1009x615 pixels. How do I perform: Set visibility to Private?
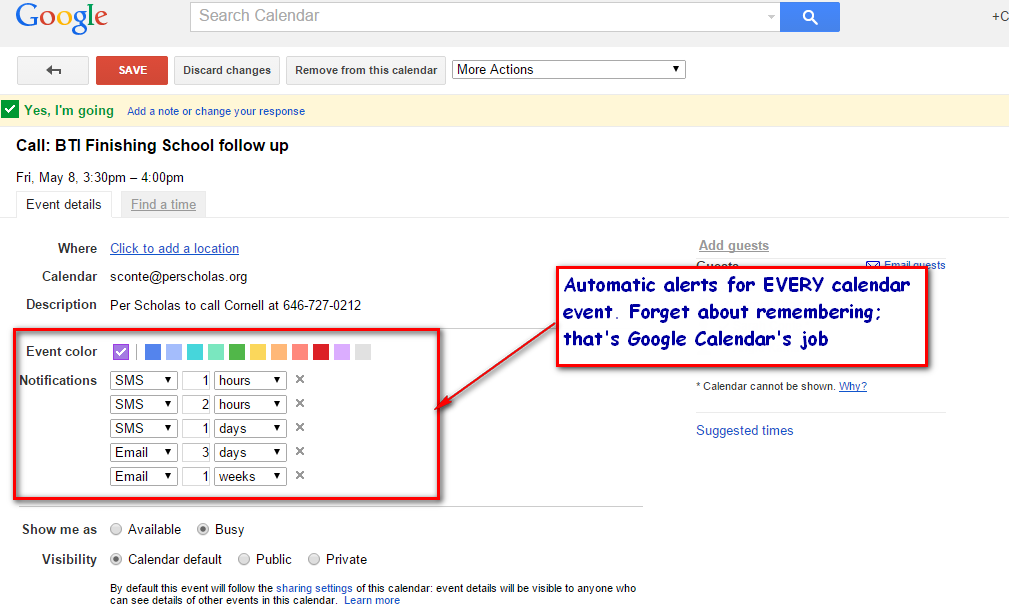(x=313, y=559)
